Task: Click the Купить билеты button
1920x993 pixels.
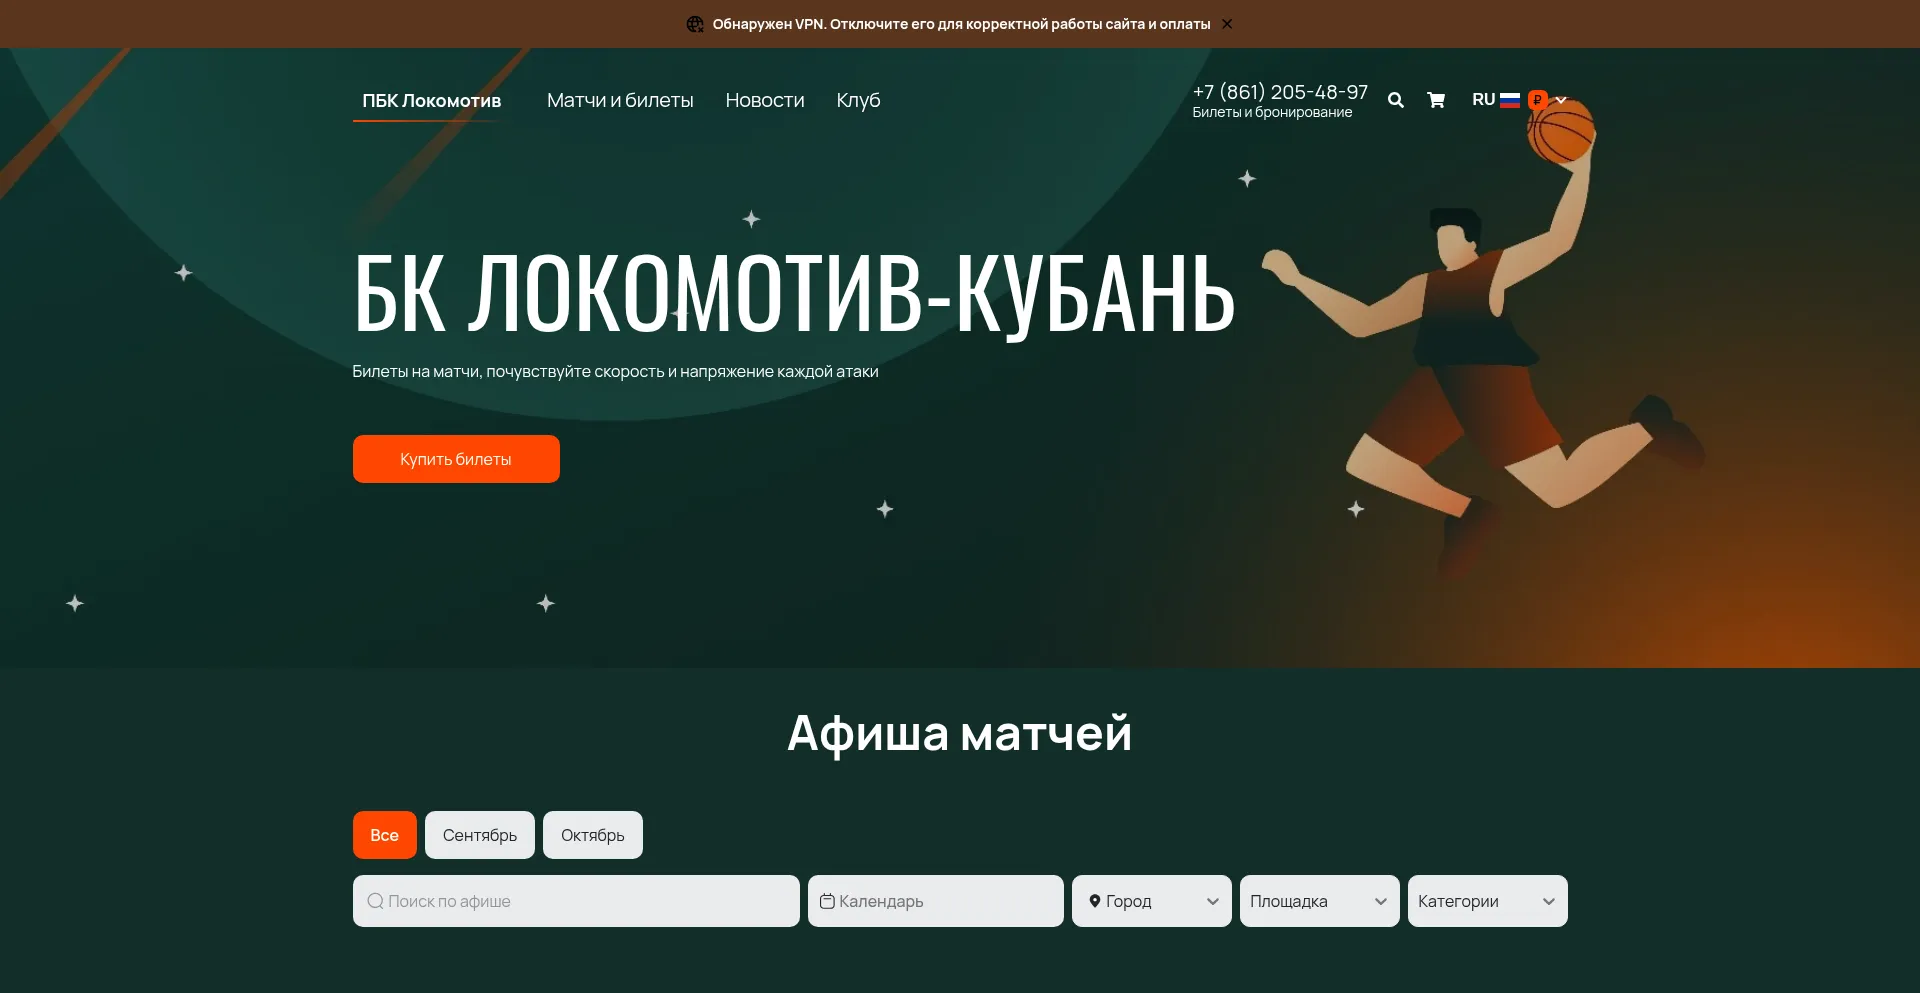Action: point(456,459)
